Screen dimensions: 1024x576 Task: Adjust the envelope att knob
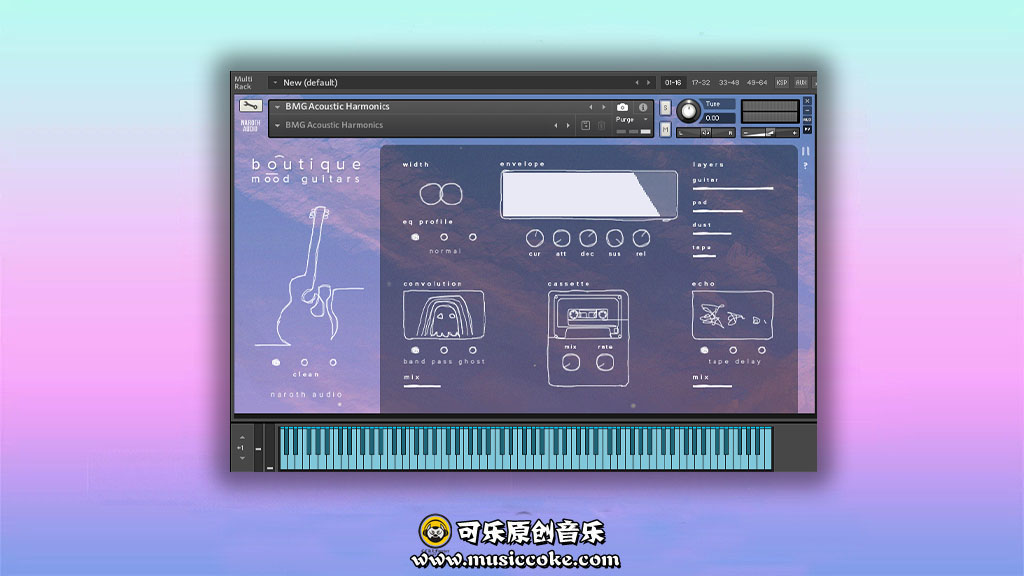(562, 238)
